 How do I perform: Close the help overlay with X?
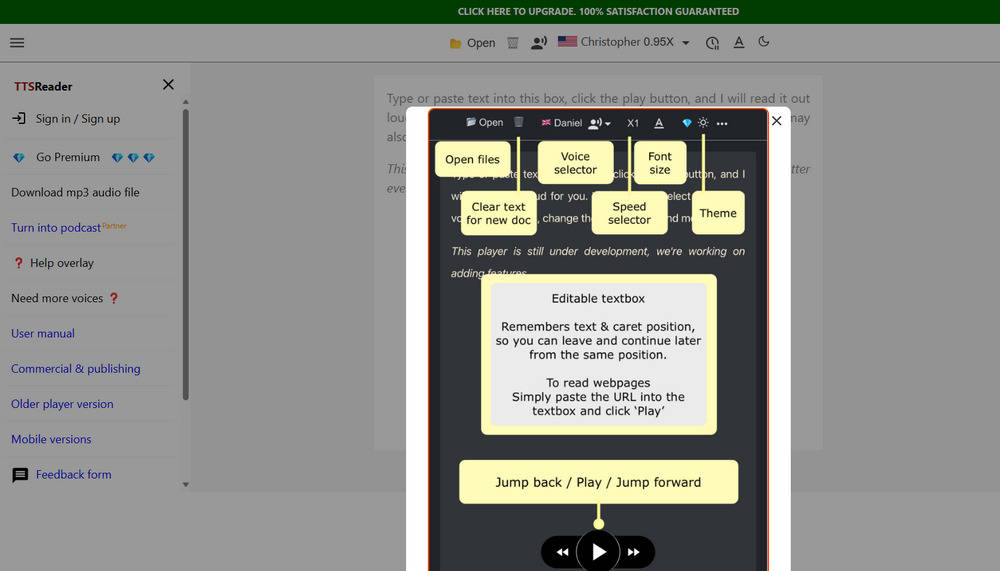point(776,121)
